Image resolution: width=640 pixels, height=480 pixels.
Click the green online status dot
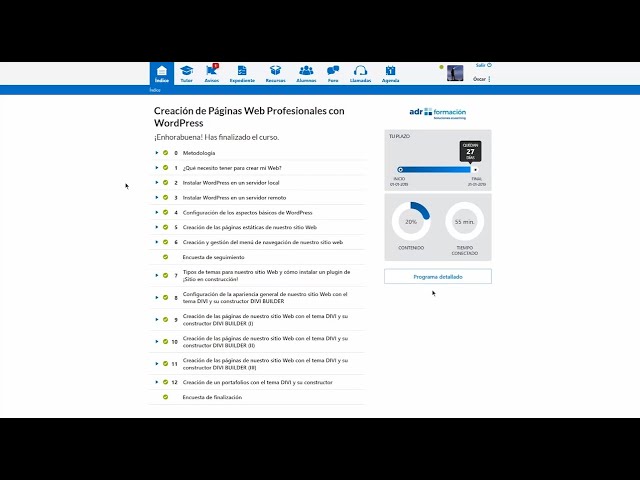click(x=441, y=67)
